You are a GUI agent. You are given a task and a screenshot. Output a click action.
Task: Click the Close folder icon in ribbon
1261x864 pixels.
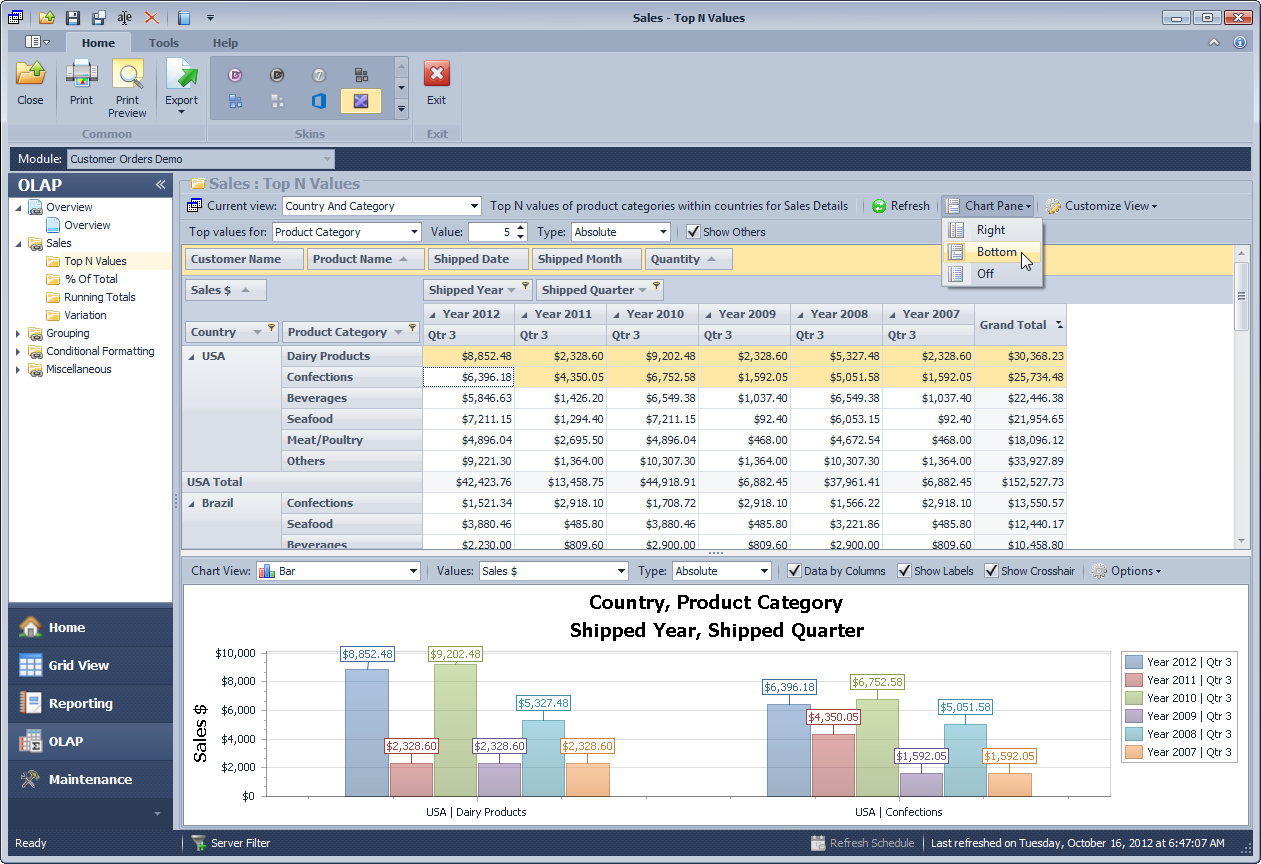[30, 76]
